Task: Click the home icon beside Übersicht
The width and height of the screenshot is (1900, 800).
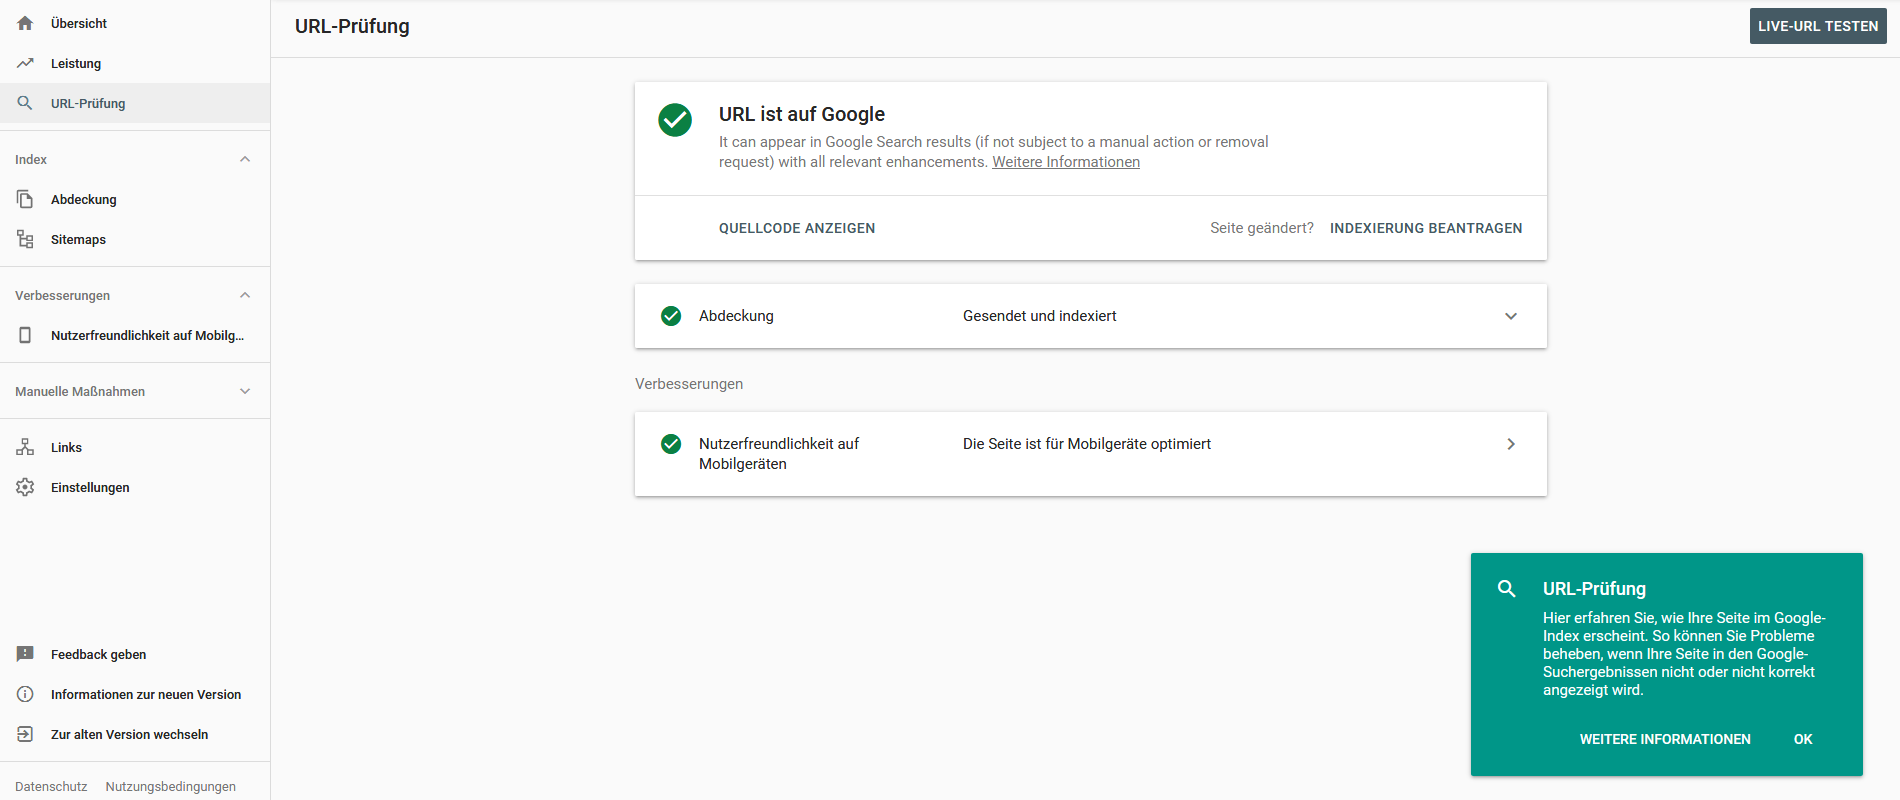Action: click(x=25, y=23)
